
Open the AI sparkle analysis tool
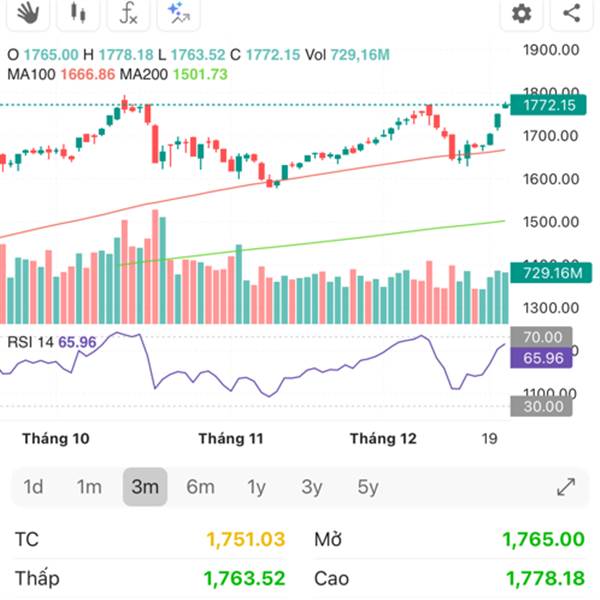[178, 13]
